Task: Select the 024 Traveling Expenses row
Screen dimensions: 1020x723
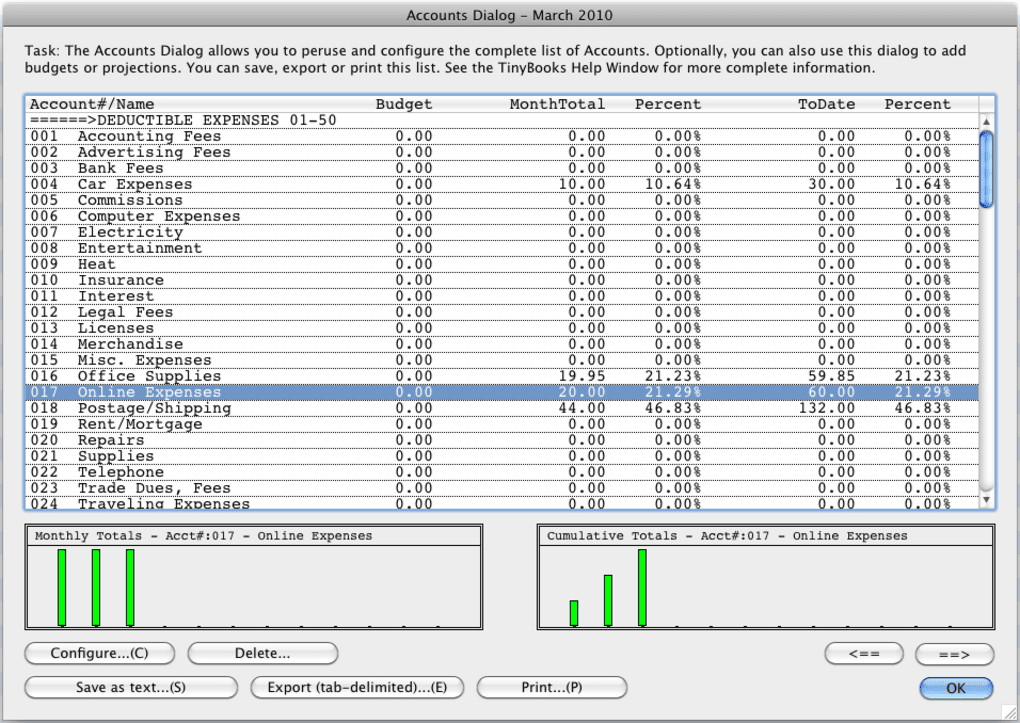Action: tap(502, 503)
